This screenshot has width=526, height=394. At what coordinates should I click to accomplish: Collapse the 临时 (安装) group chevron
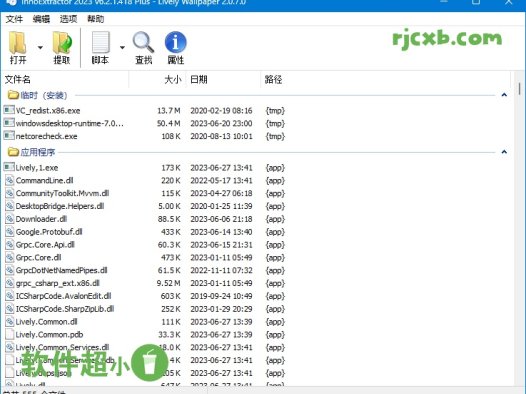click(x=504, y=95)
